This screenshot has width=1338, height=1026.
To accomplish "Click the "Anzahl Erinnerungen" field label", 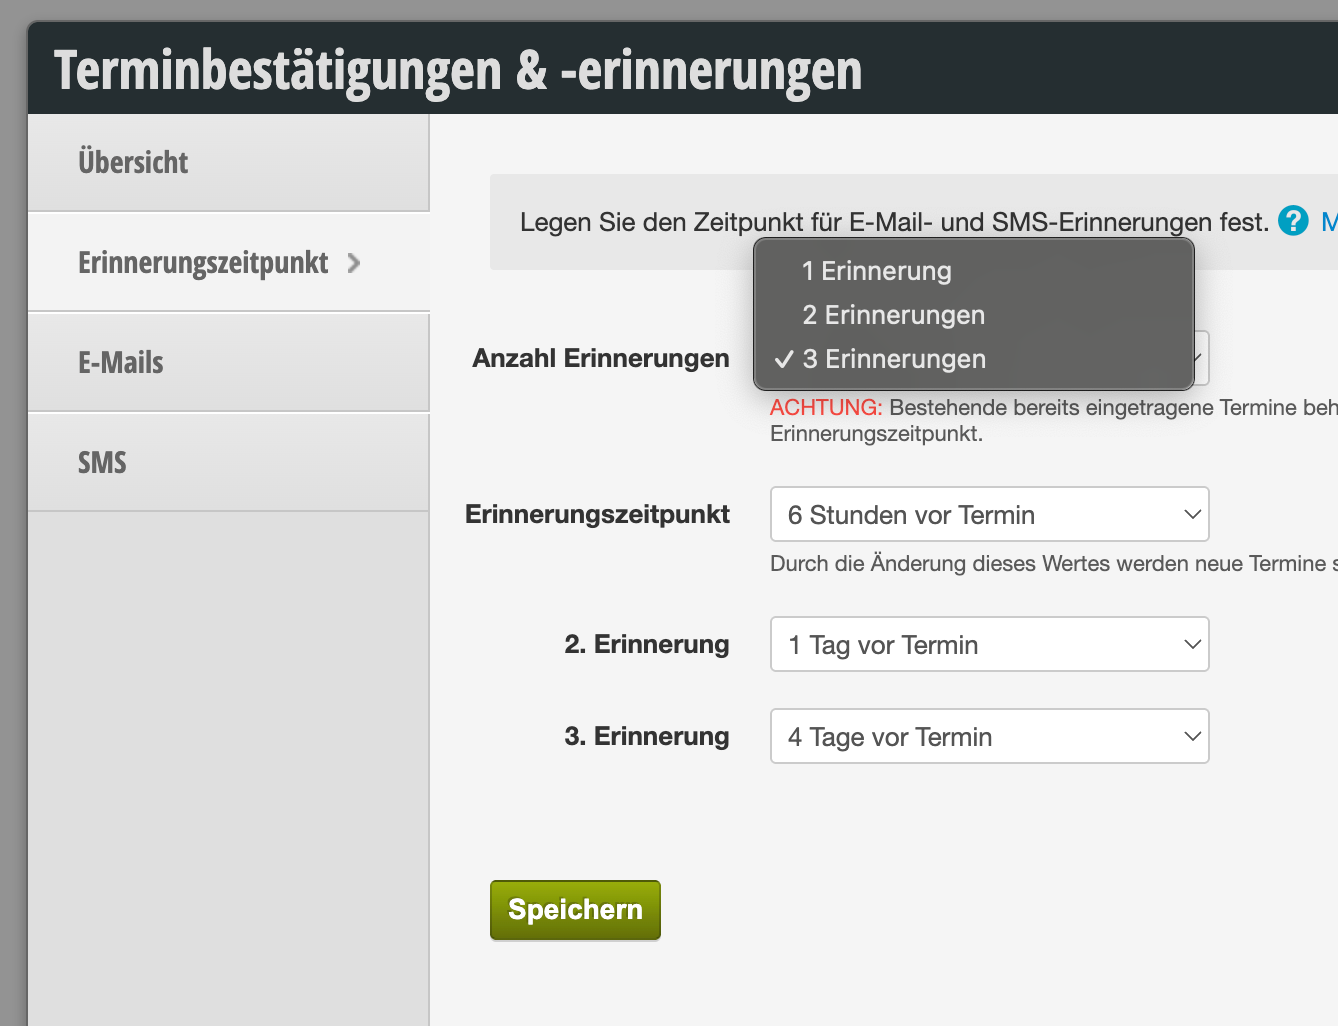I will coord(600,358).
